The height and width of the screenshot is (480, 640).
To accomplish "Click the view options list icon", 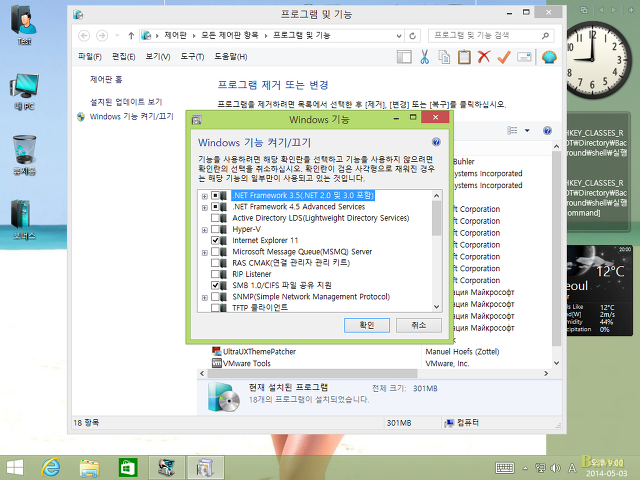I will point(512,131).
